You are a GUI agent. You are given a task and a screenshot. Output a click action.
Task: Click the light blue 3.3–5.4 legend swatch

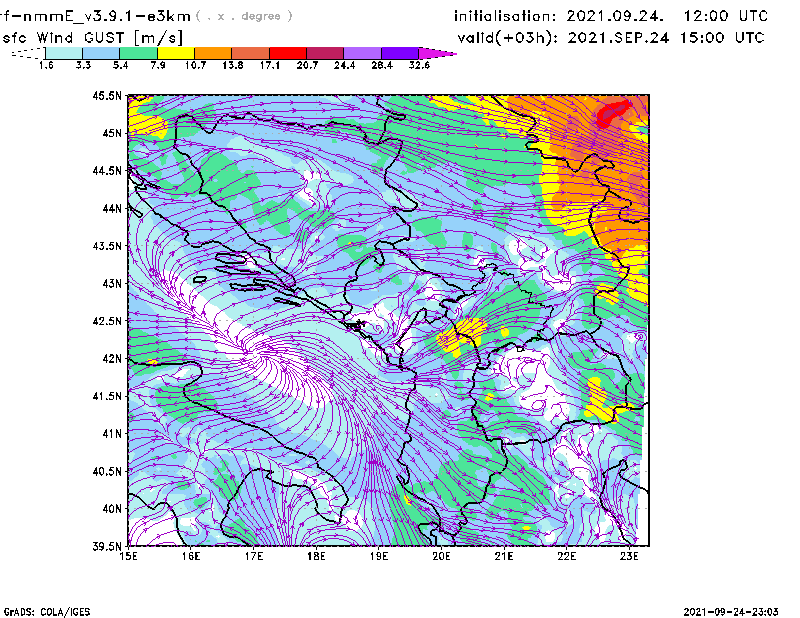tap(101, 53)
